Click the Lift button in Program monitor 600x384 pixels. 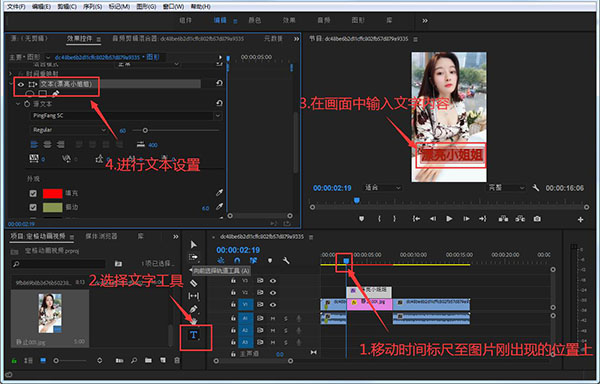coord(503,219)
